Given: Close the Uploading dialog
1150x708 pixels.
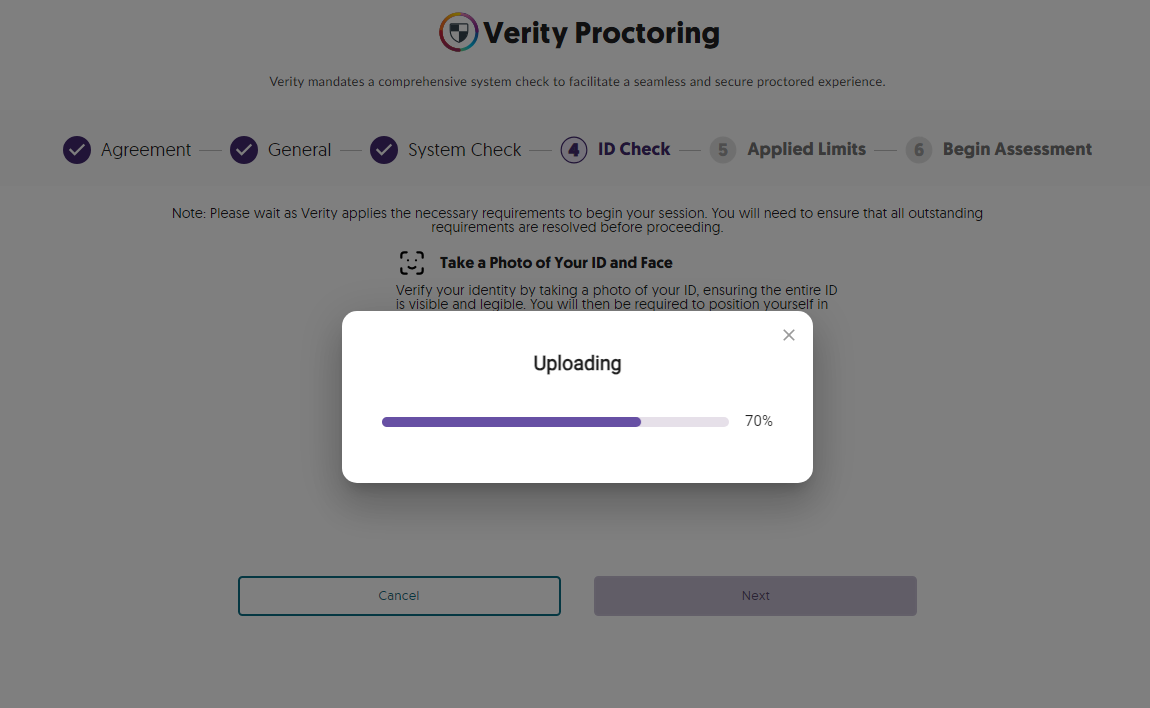Looking at the screenshot, I should (x=789, y=335).
